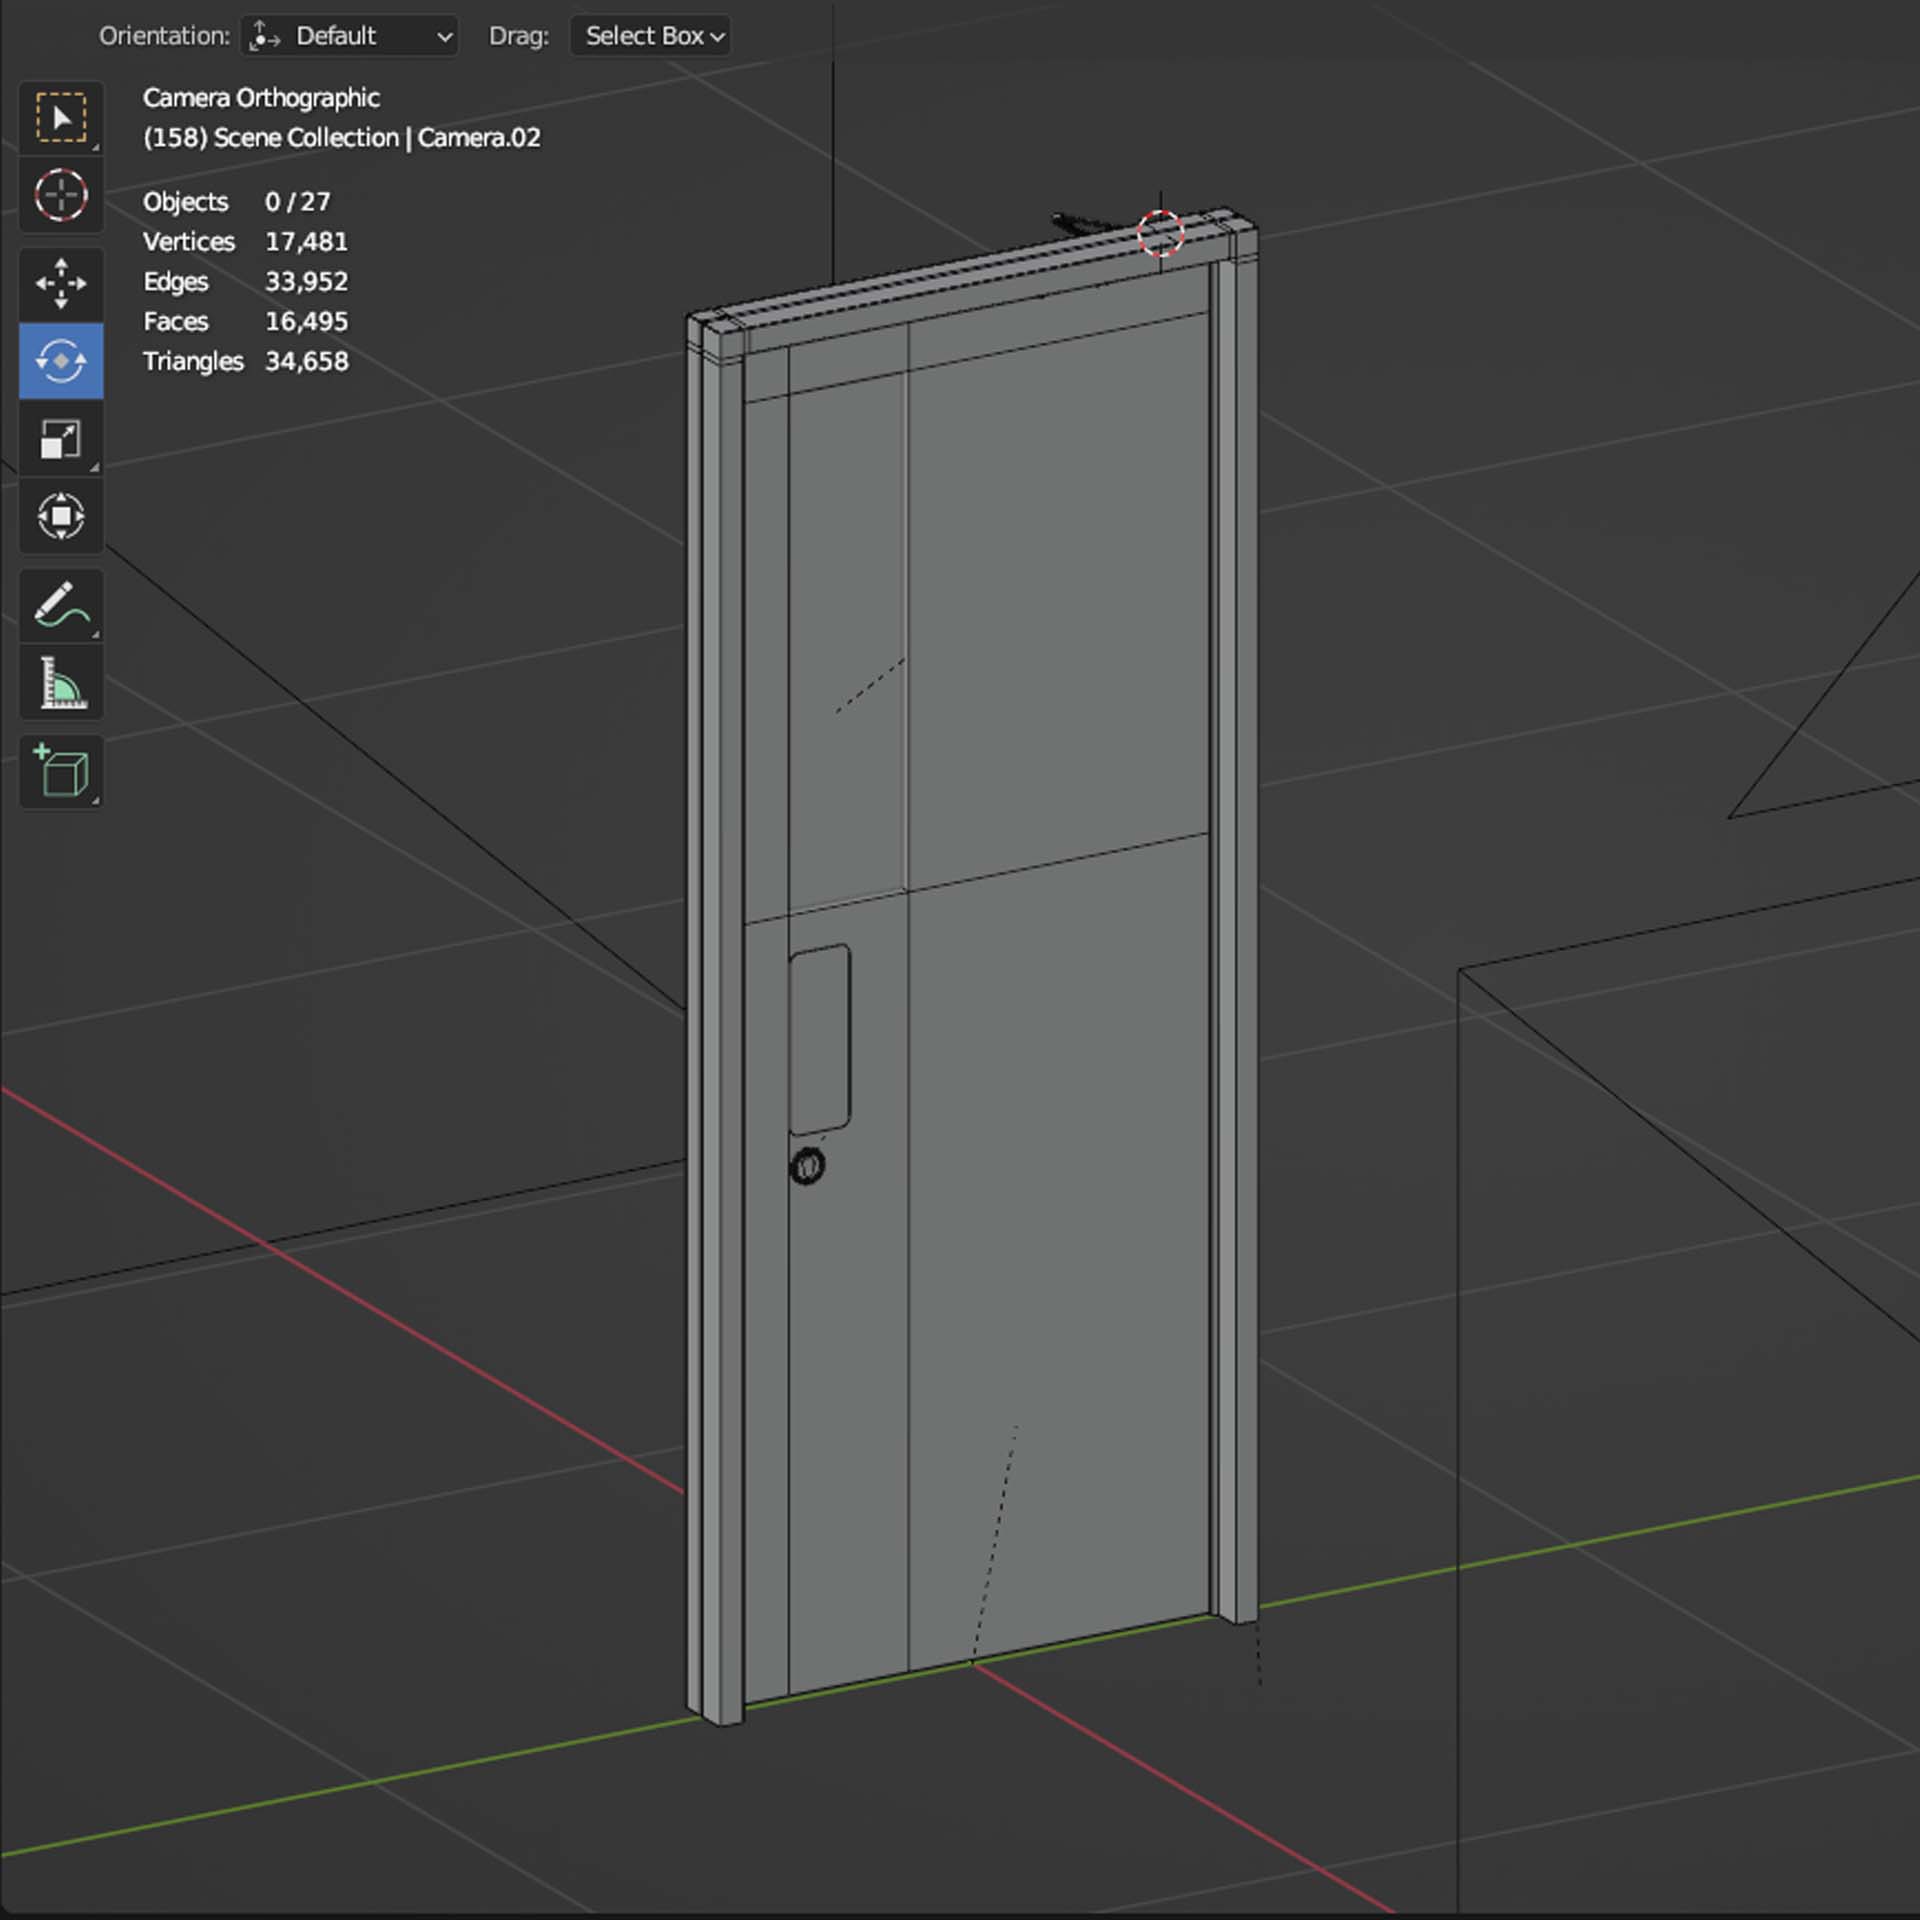Click the highlighted Rotate tool
This screenshot has height=1920, width=1920.
61,361
